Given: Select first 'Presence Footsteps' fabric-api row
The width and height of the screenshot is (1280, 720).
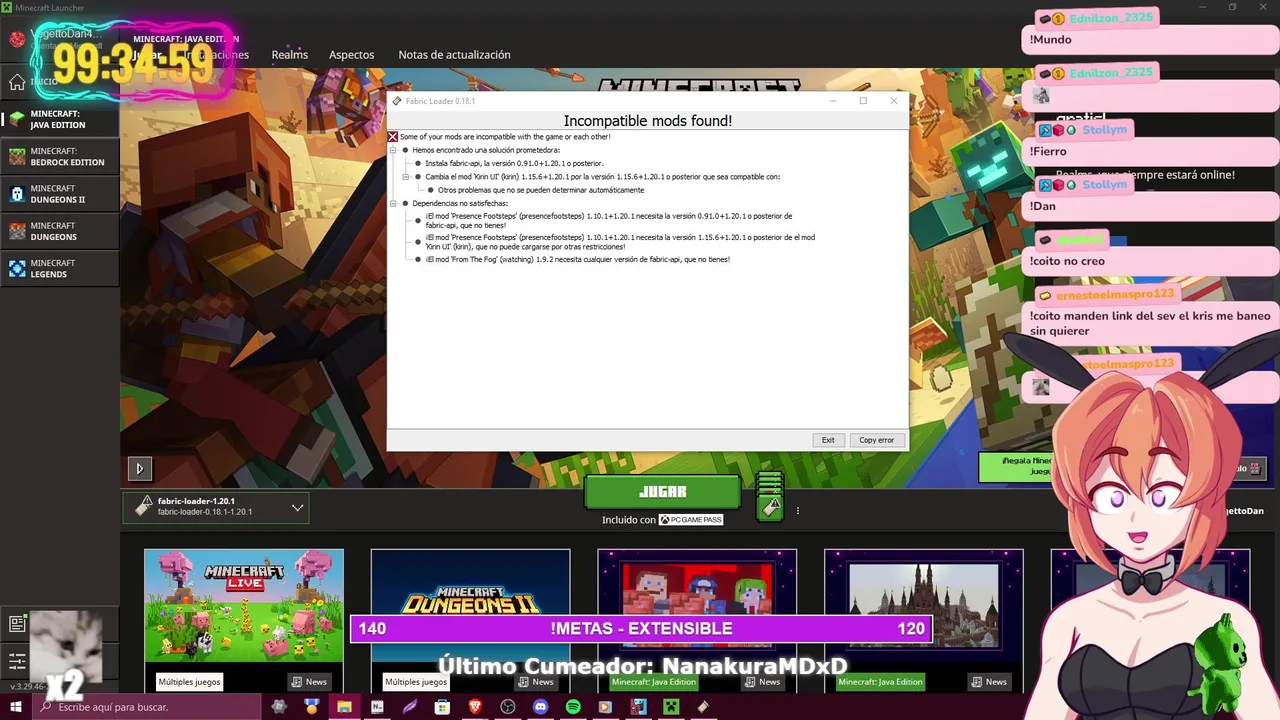Looking at the screenshot, I should click(608, 220).
